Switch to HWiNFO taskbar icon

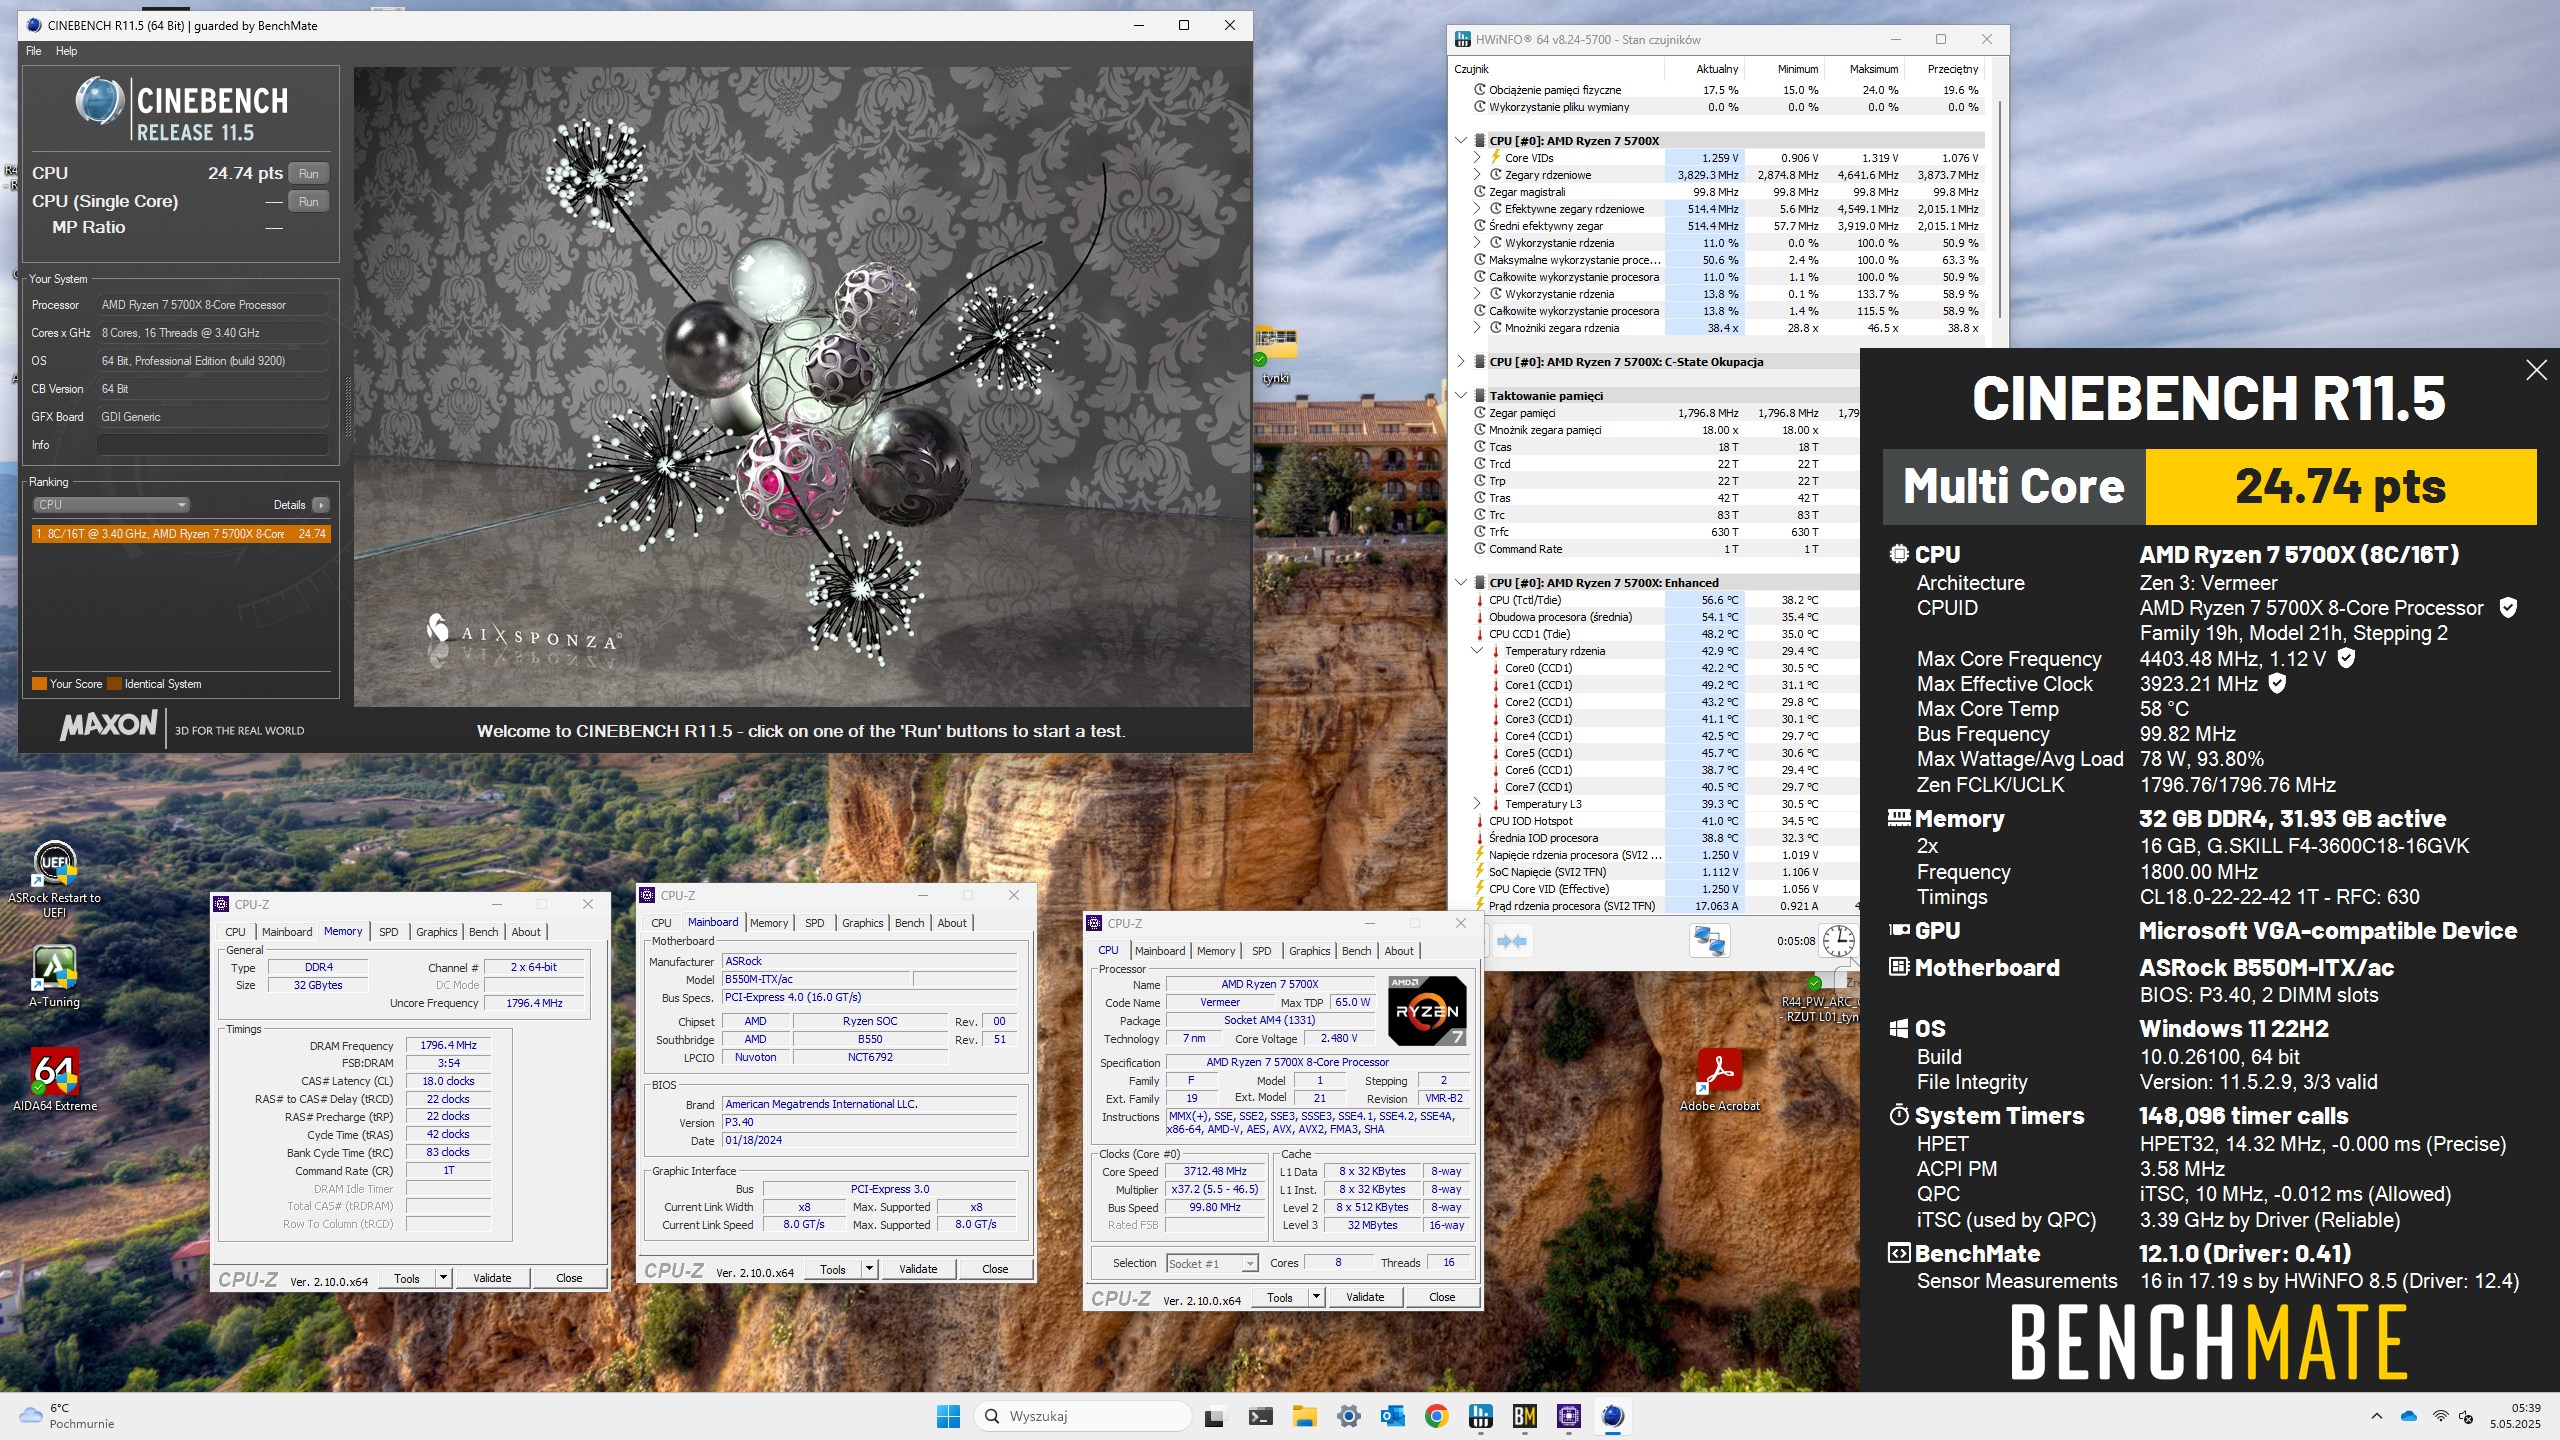[1480, 1416]
